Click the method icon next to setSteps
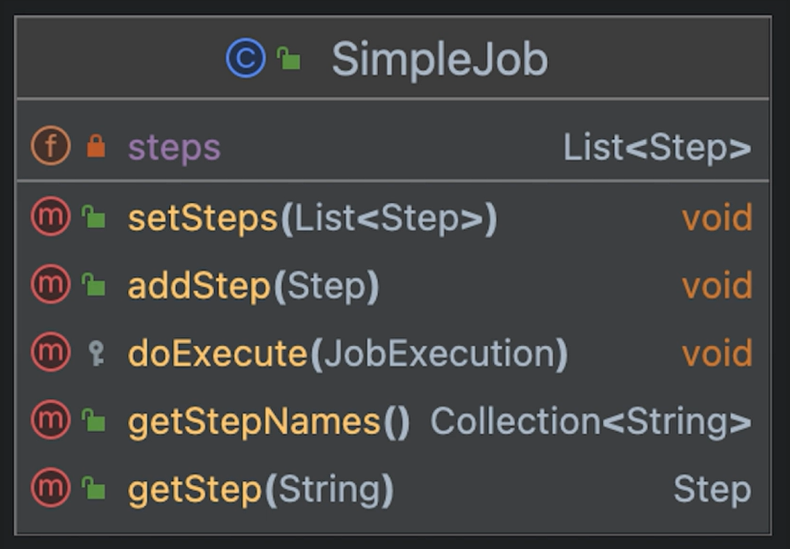 click(x=50, y=217)
